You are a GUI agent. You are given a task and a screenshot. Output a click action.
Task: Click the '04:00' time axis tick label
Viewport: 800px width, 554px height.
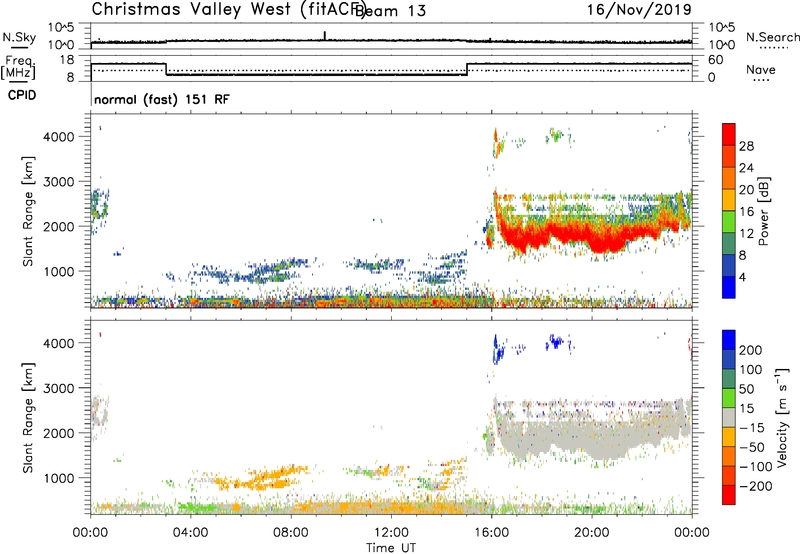[190, 533]
